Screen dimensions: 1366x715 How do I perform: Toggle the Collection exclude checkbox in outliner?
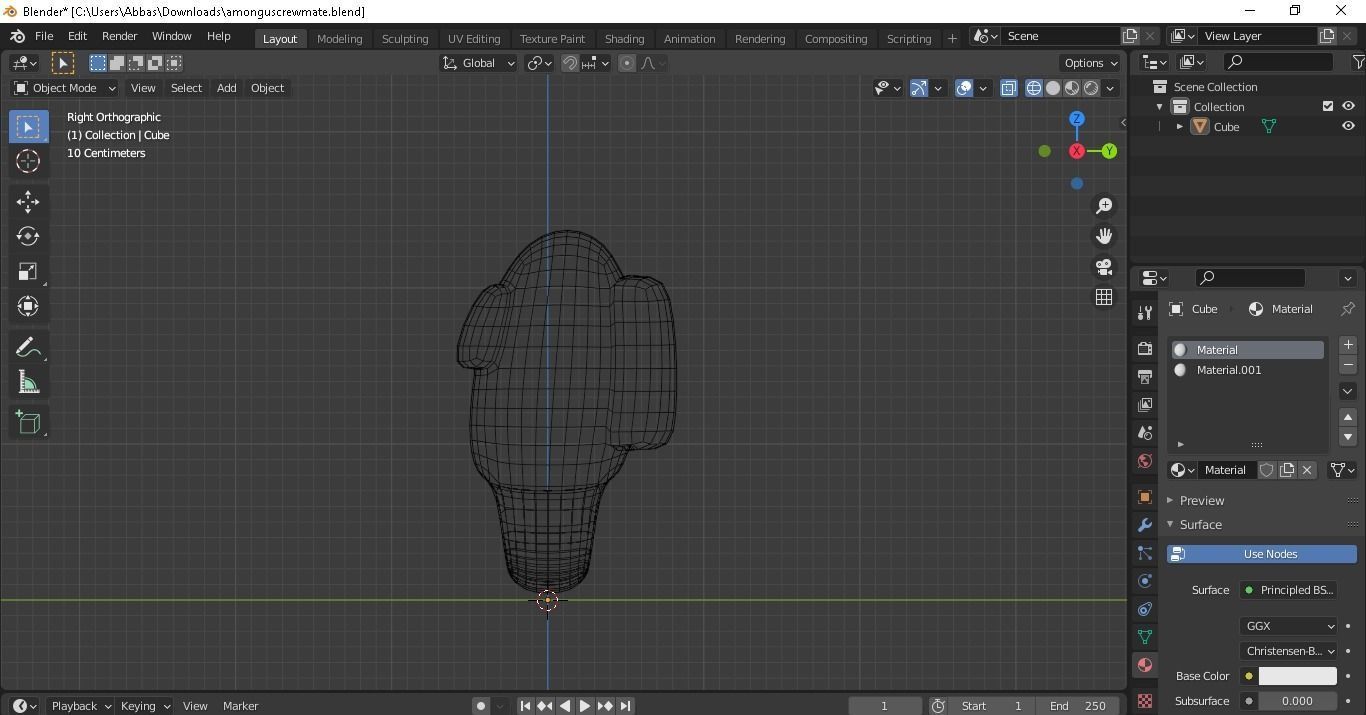[x=1328, y=106]
